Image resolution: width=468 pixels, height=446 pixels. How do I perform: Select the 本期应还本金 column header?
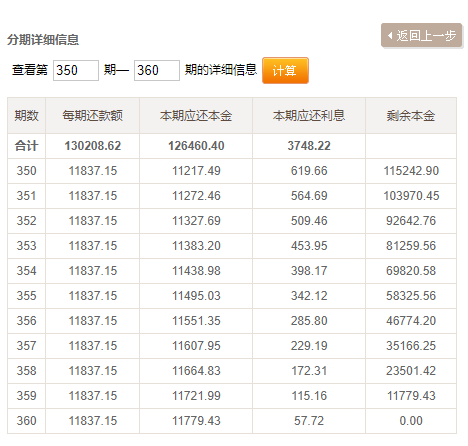(x=196, y=116)
